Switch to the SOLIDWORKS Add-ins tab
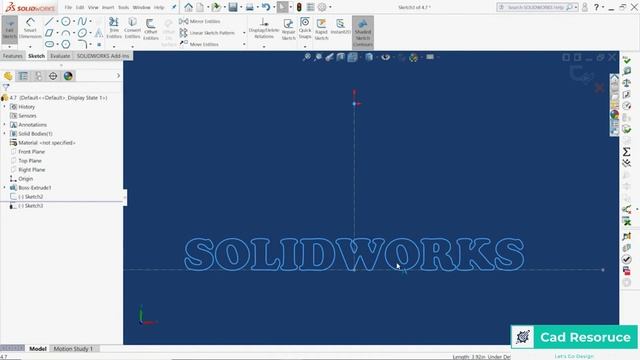This screenshot has height=360, width=640. click(x=103, y=56)
